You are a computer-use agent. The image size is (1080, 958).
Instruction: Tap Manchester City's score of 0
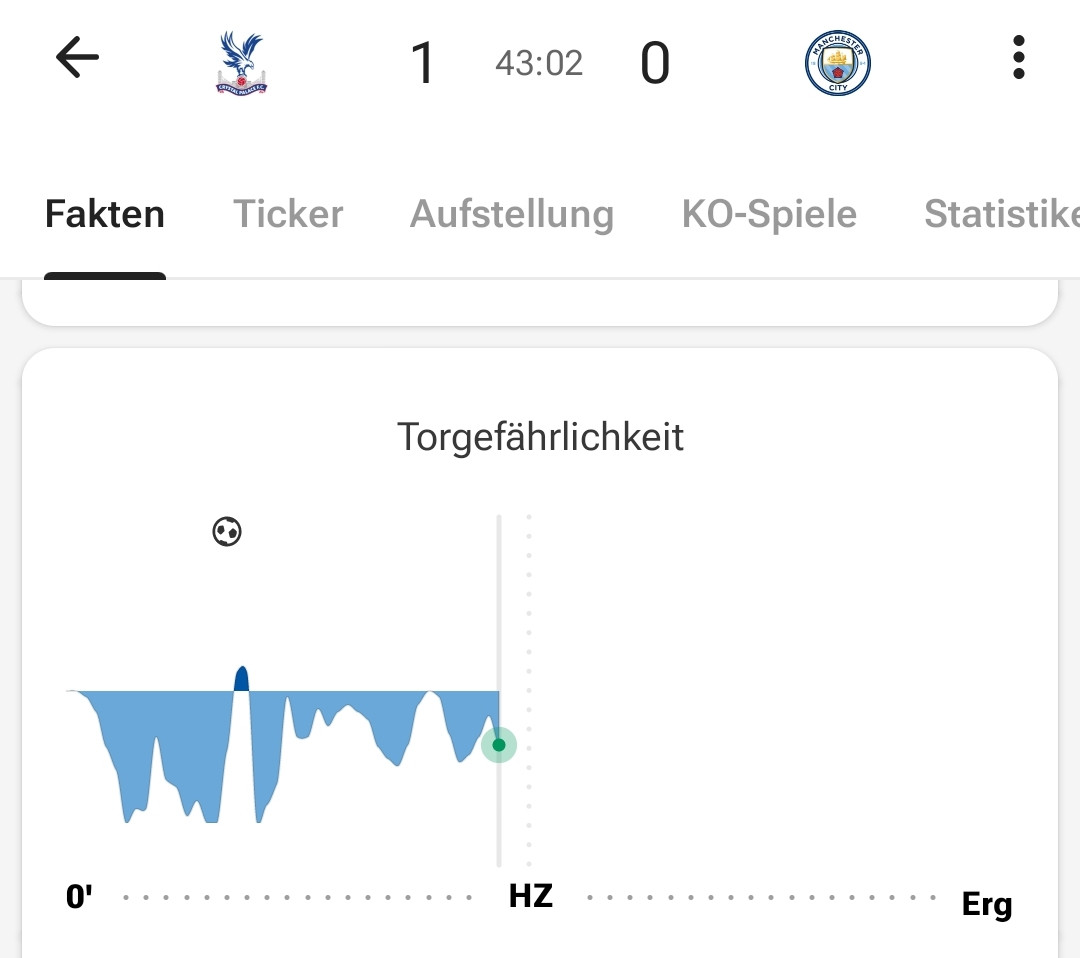click(654, 63)
